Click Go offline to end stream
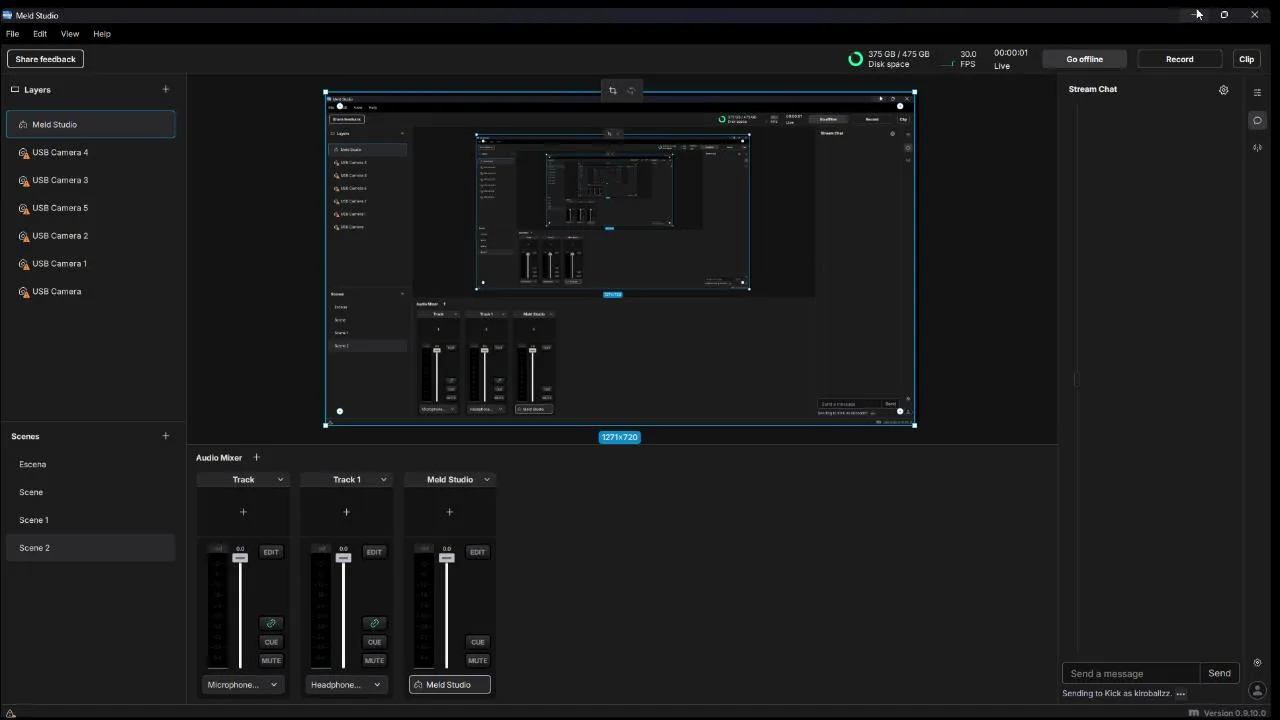This screenshot has height=720, width=1280. point(1084,59)
